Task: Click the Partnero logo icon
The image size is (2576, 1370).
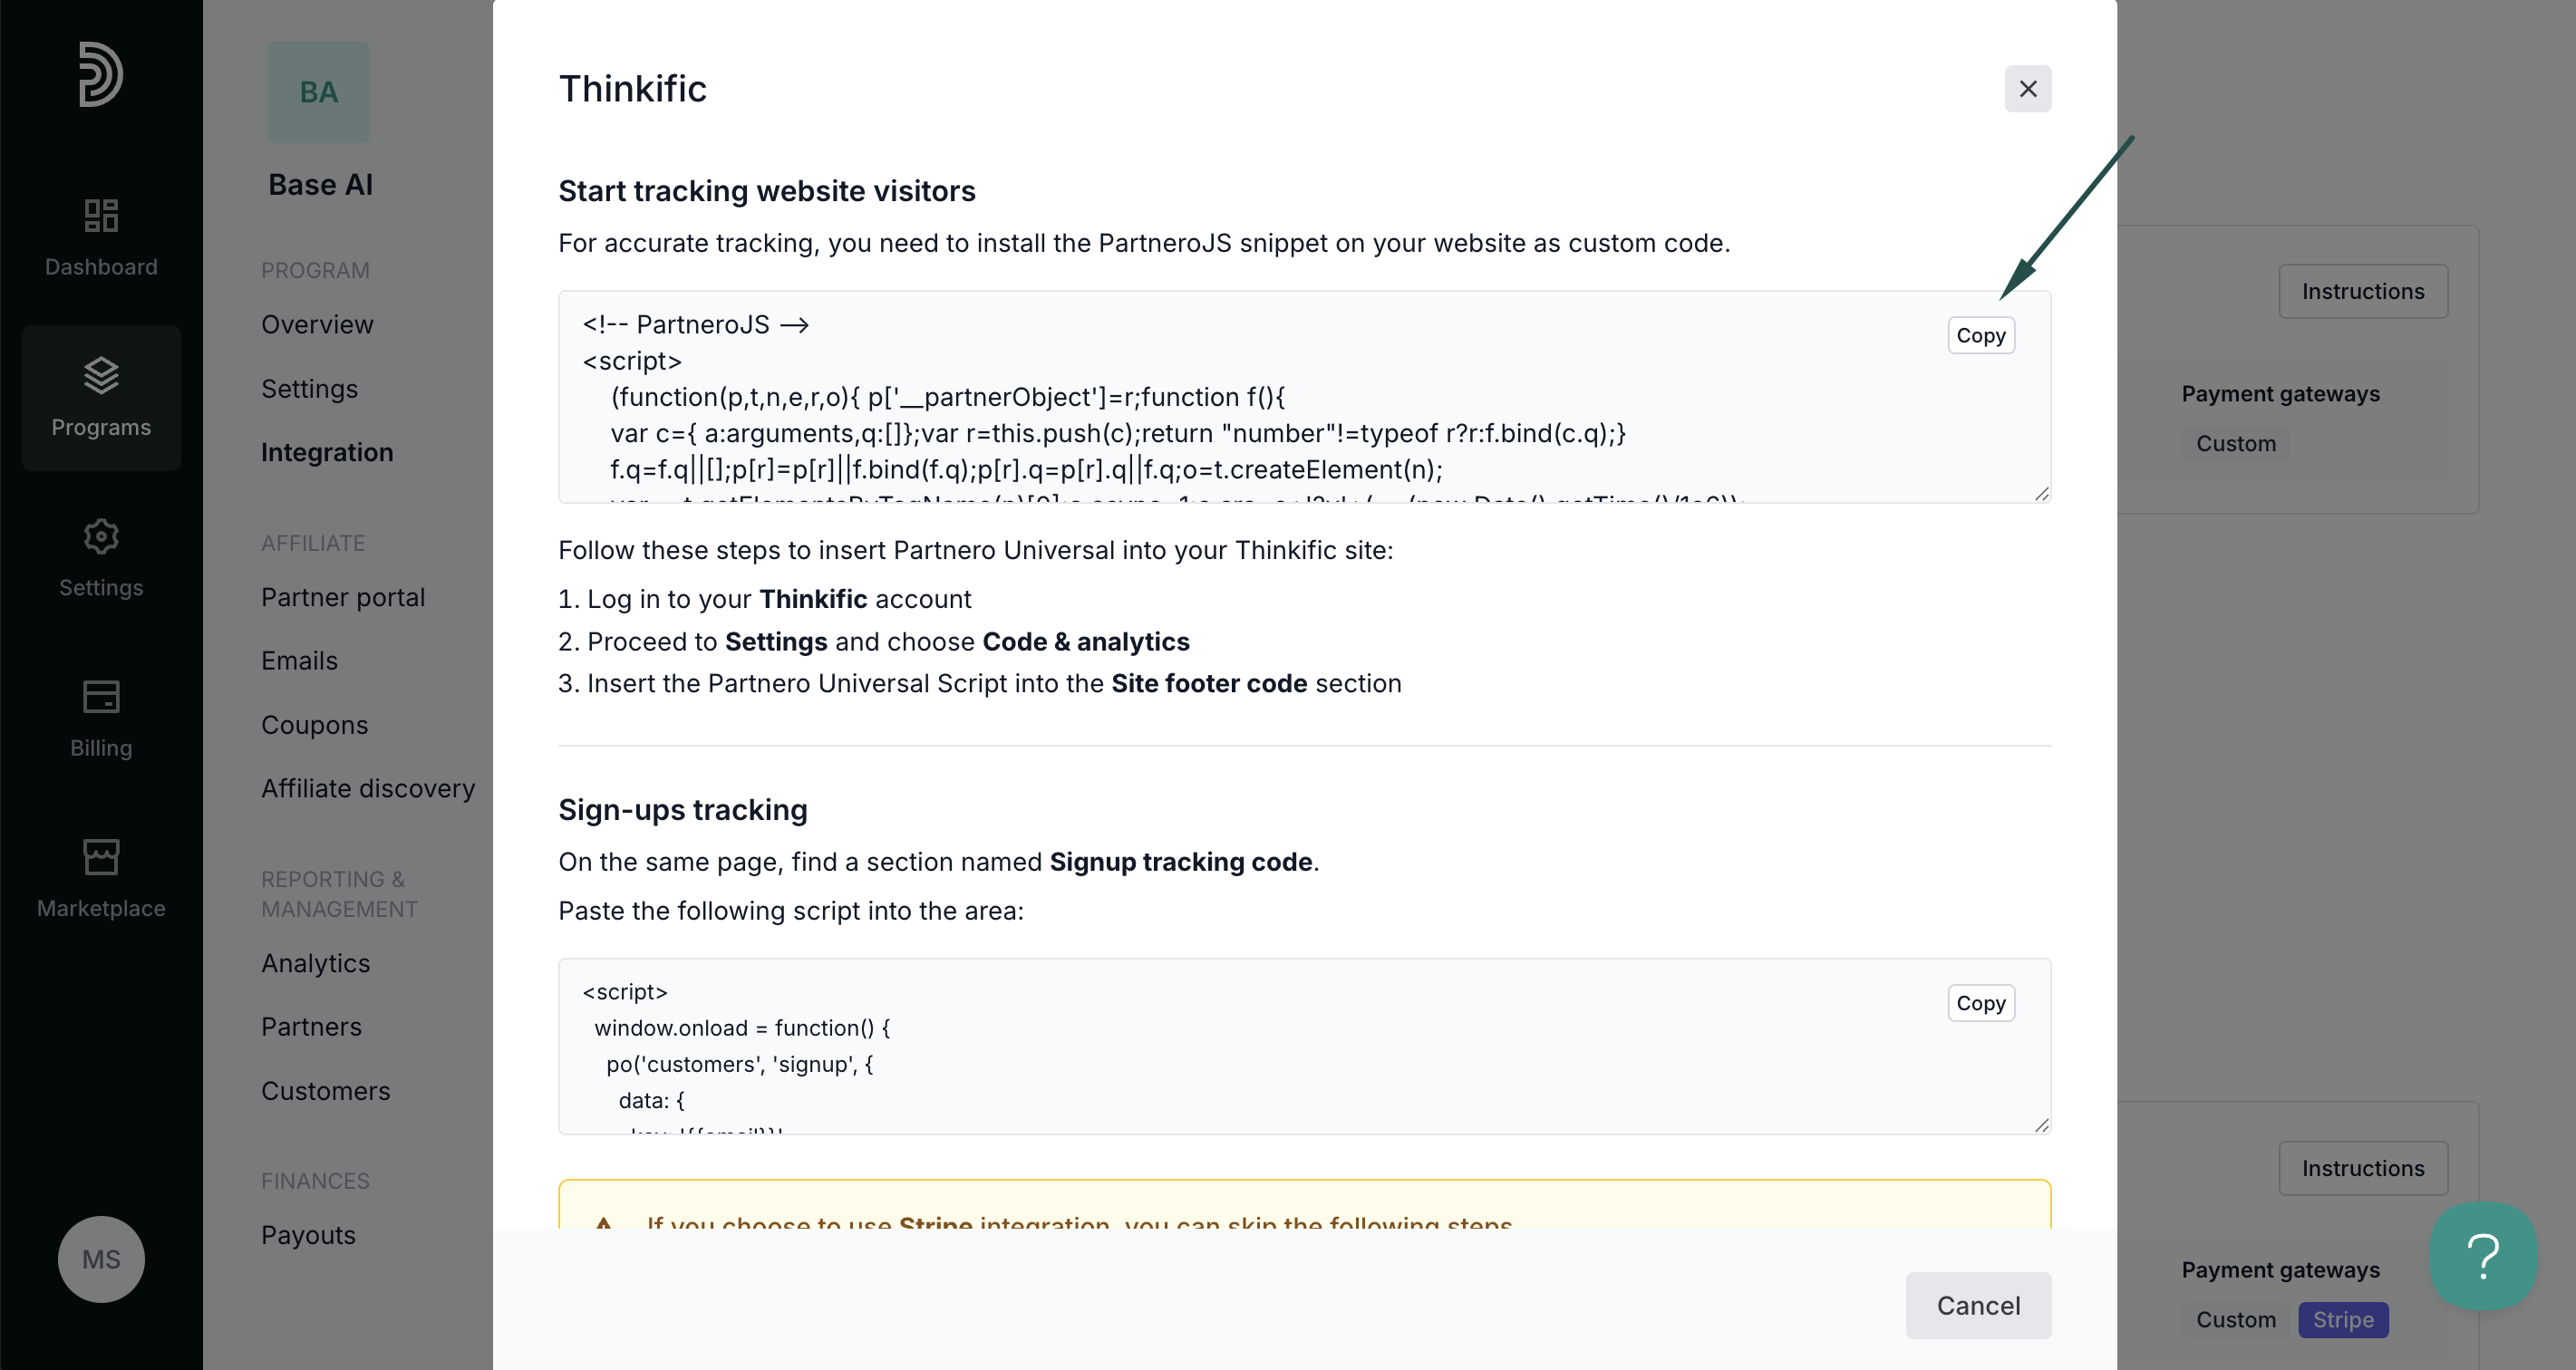Action: click(x=101, y=74)
